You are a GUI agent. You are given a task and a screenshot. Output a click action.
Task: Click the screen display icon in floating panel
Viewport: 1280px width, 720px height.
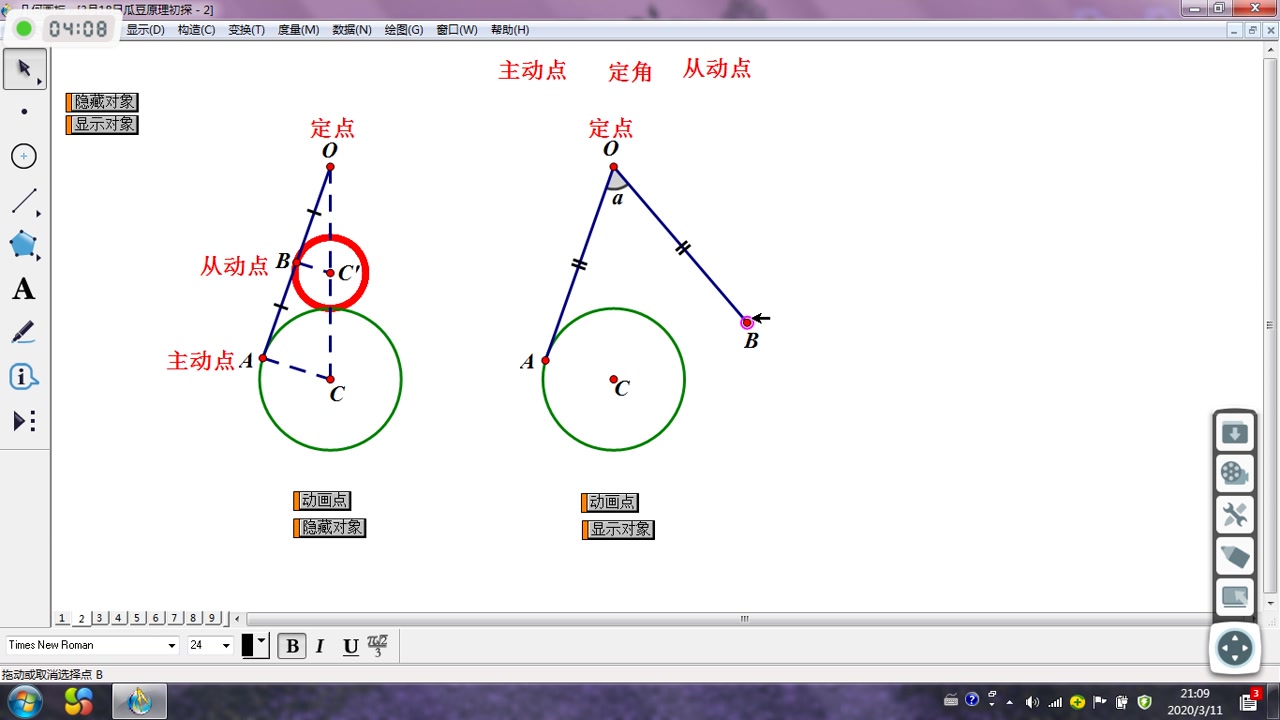[1235, 598]
